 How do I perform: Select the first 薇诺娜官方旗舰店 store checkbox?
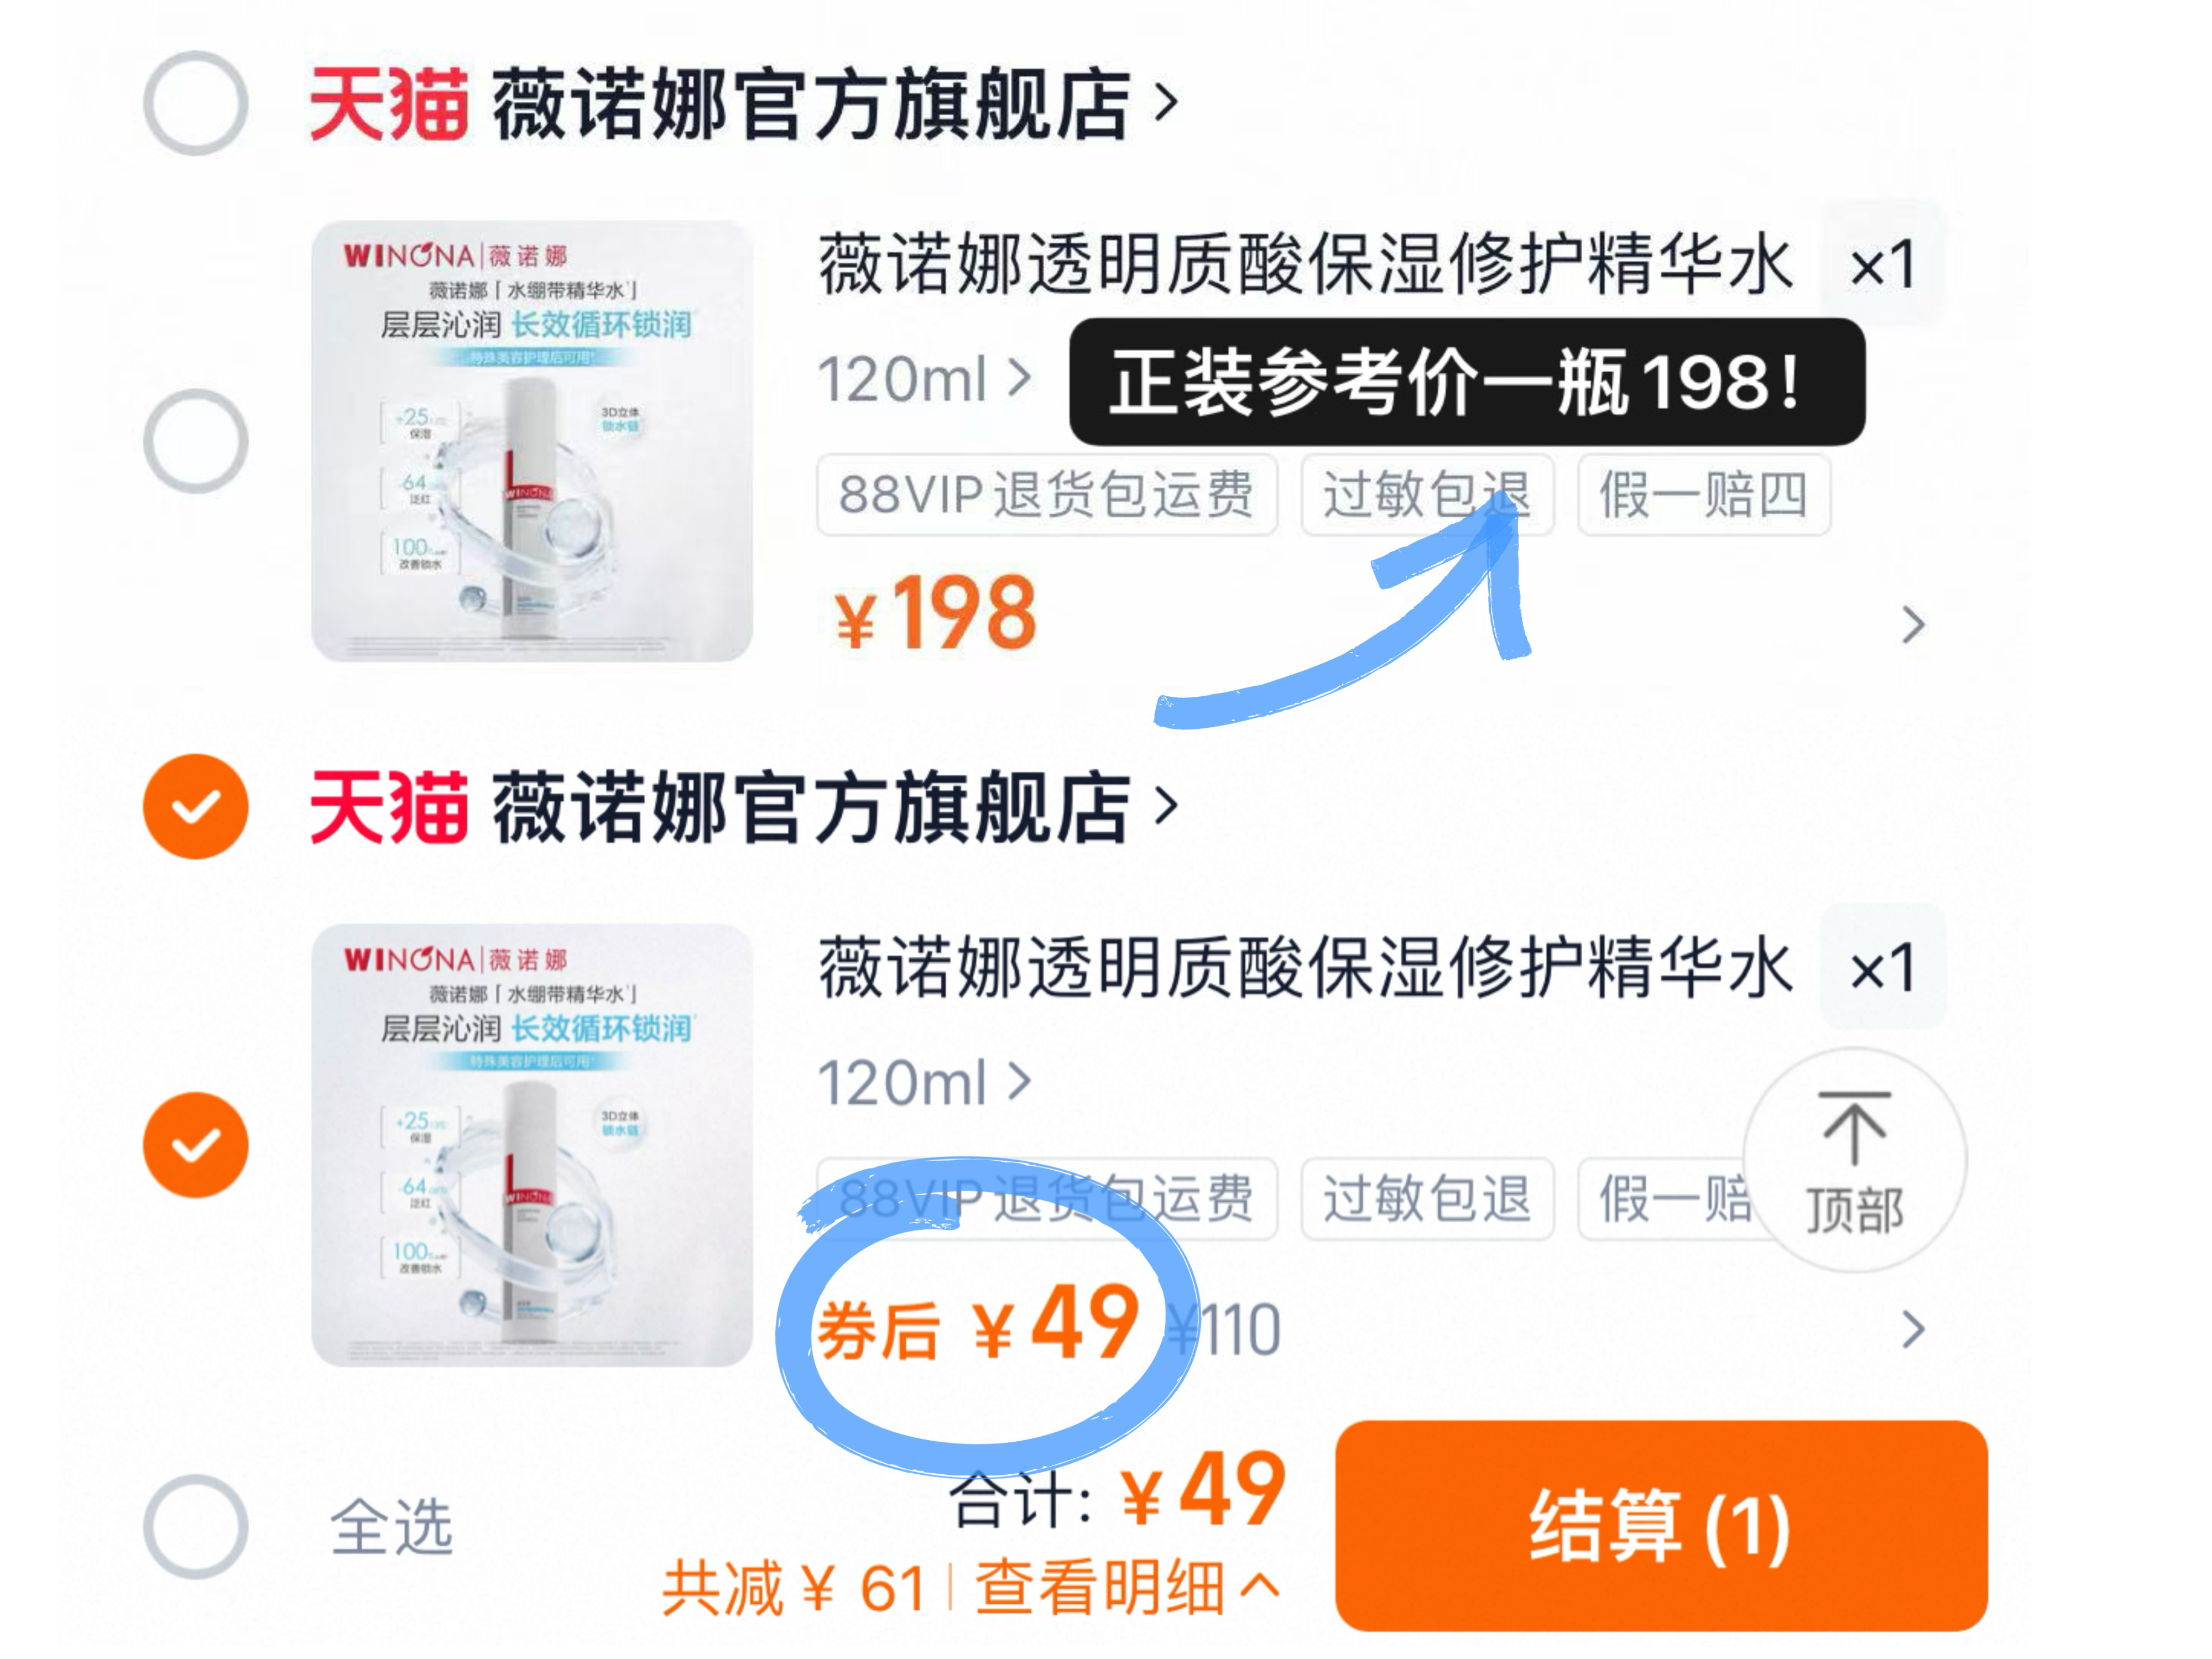pos(196,104)
